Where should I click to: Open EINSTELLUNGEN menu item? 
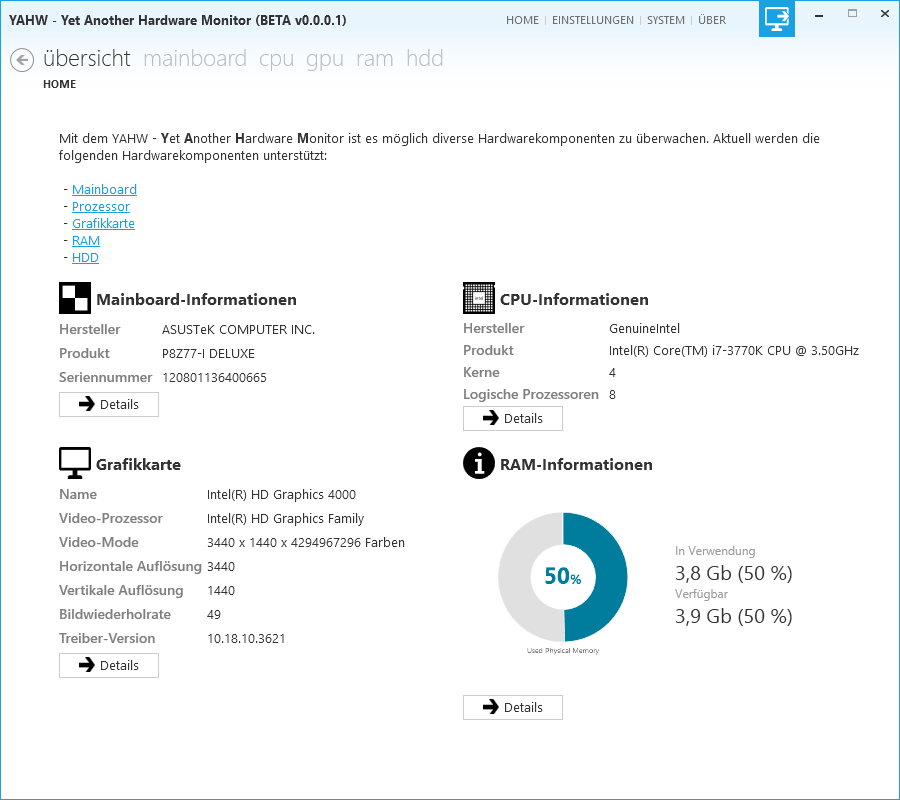(593, 20)
